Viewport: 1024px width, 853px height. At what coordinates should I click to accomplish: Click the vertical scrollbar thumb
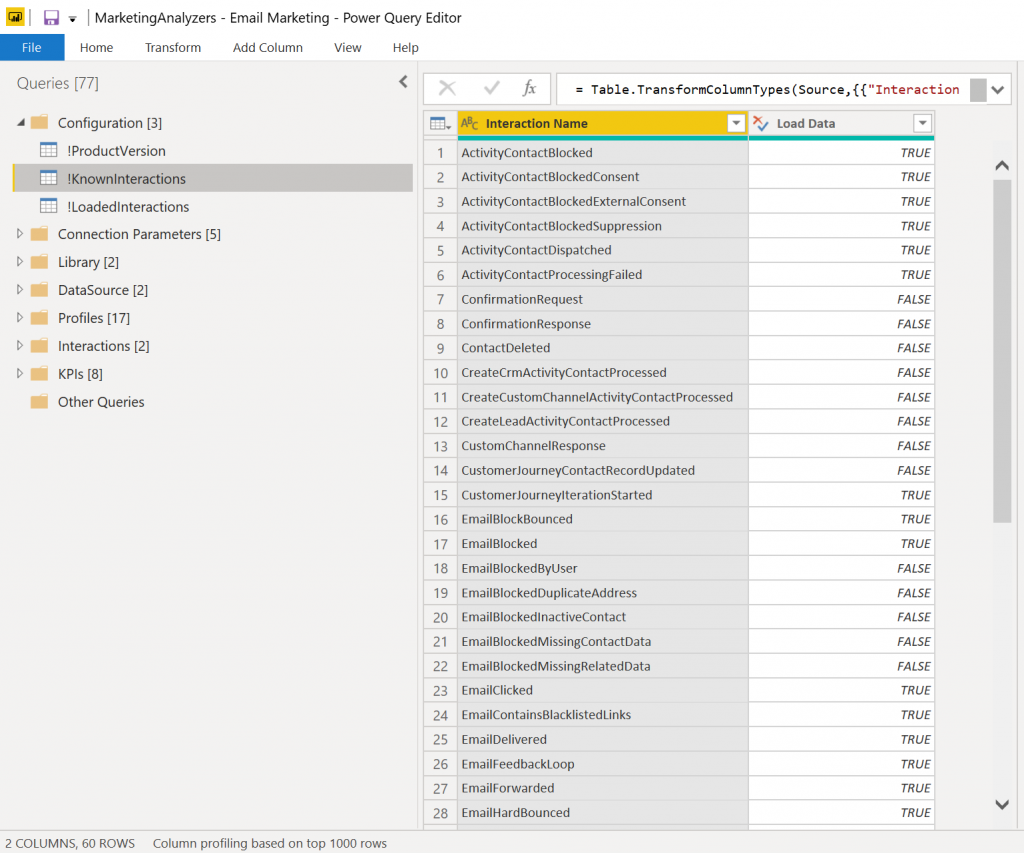coord(1002,351)
